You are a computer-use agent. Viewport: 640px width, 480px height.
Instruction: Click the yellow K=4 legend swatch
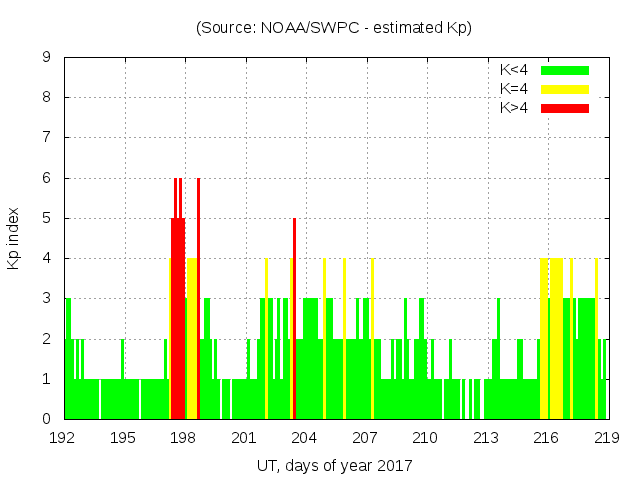[565, 89]
